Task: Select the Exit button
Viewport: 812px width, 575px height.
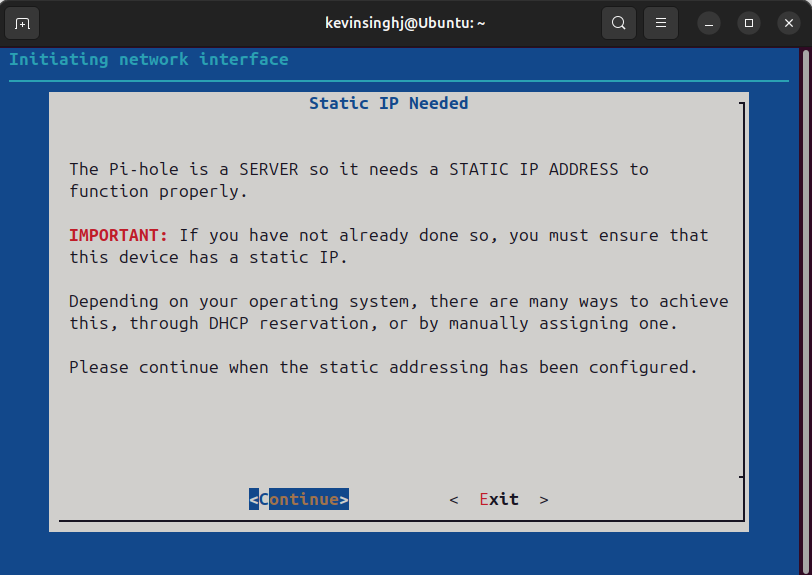Action: tap(499, 499)
